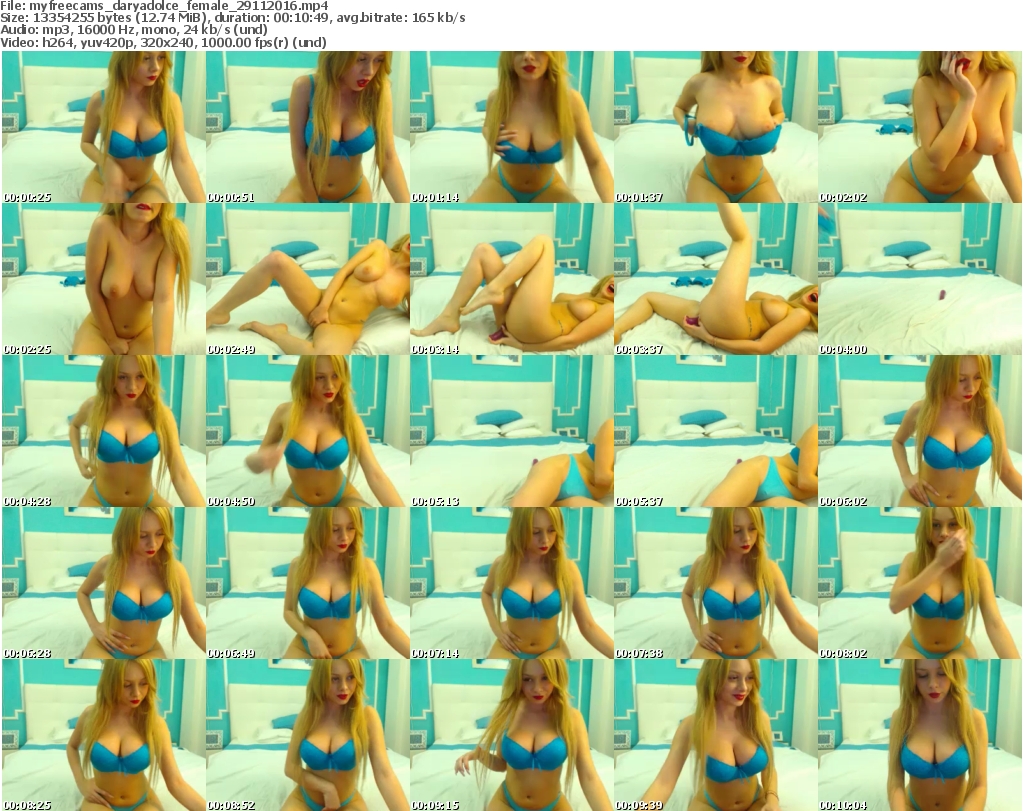Click the File name line in the header
This screenshot has height=811, width=1024.
click(x=164, y=6)
